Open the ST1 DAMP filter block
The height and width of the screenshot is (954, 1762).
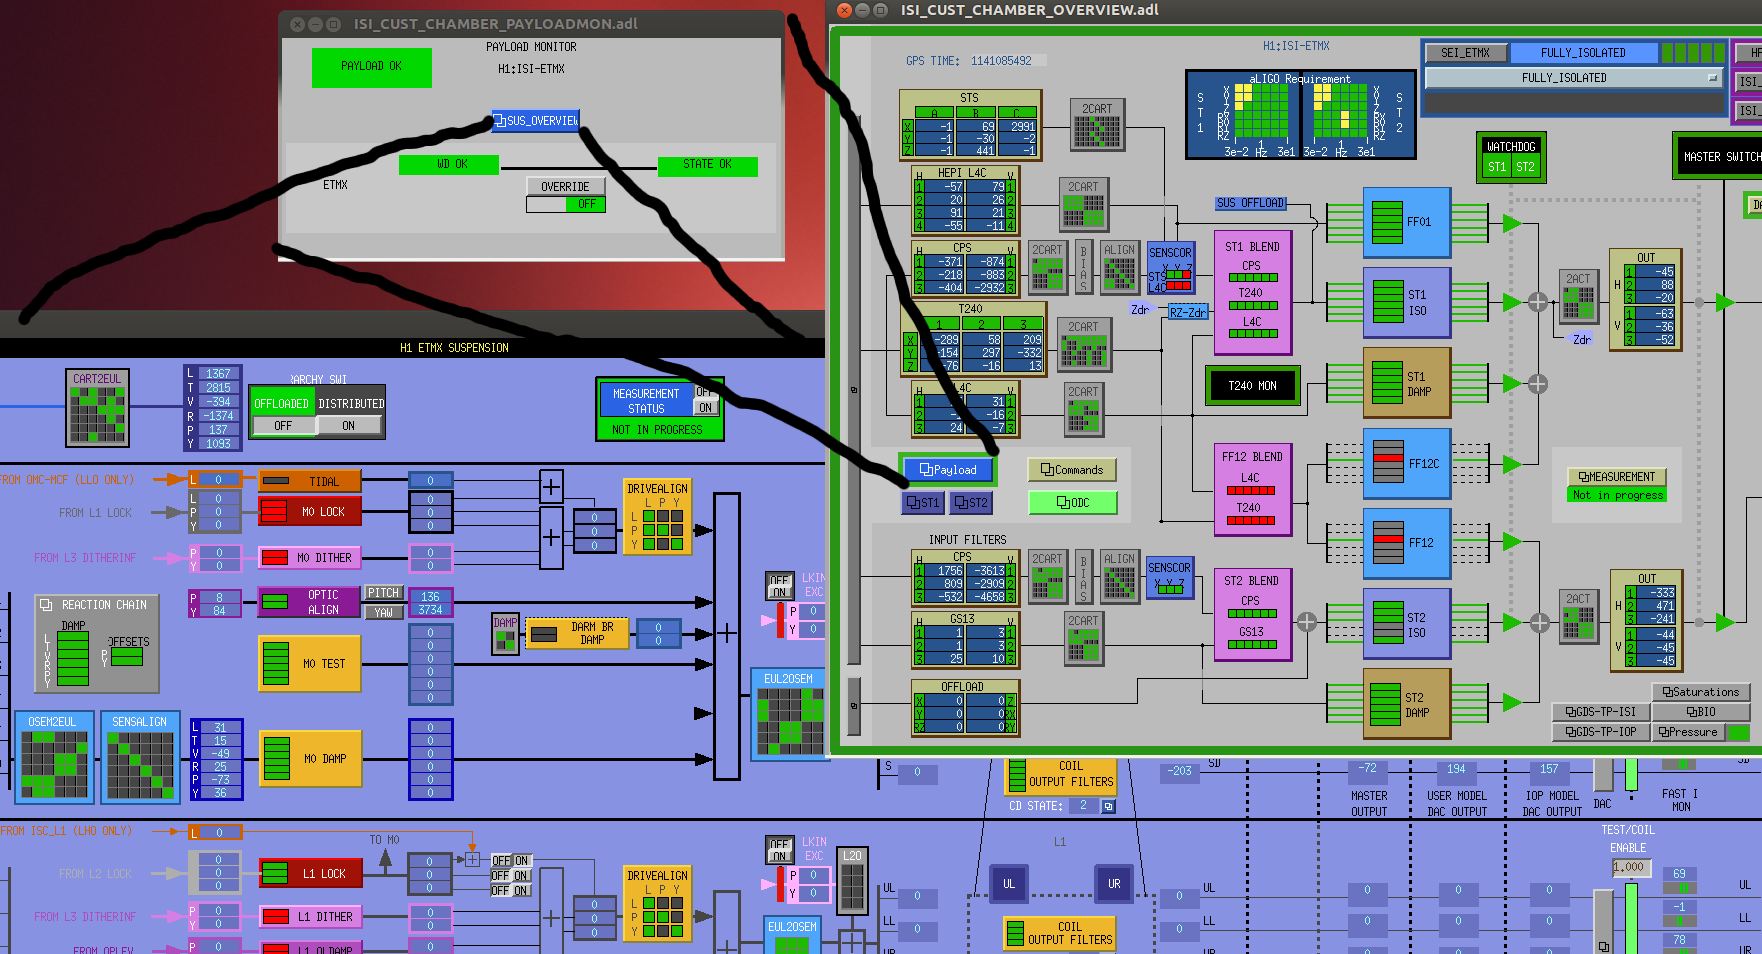point(1407,383)
